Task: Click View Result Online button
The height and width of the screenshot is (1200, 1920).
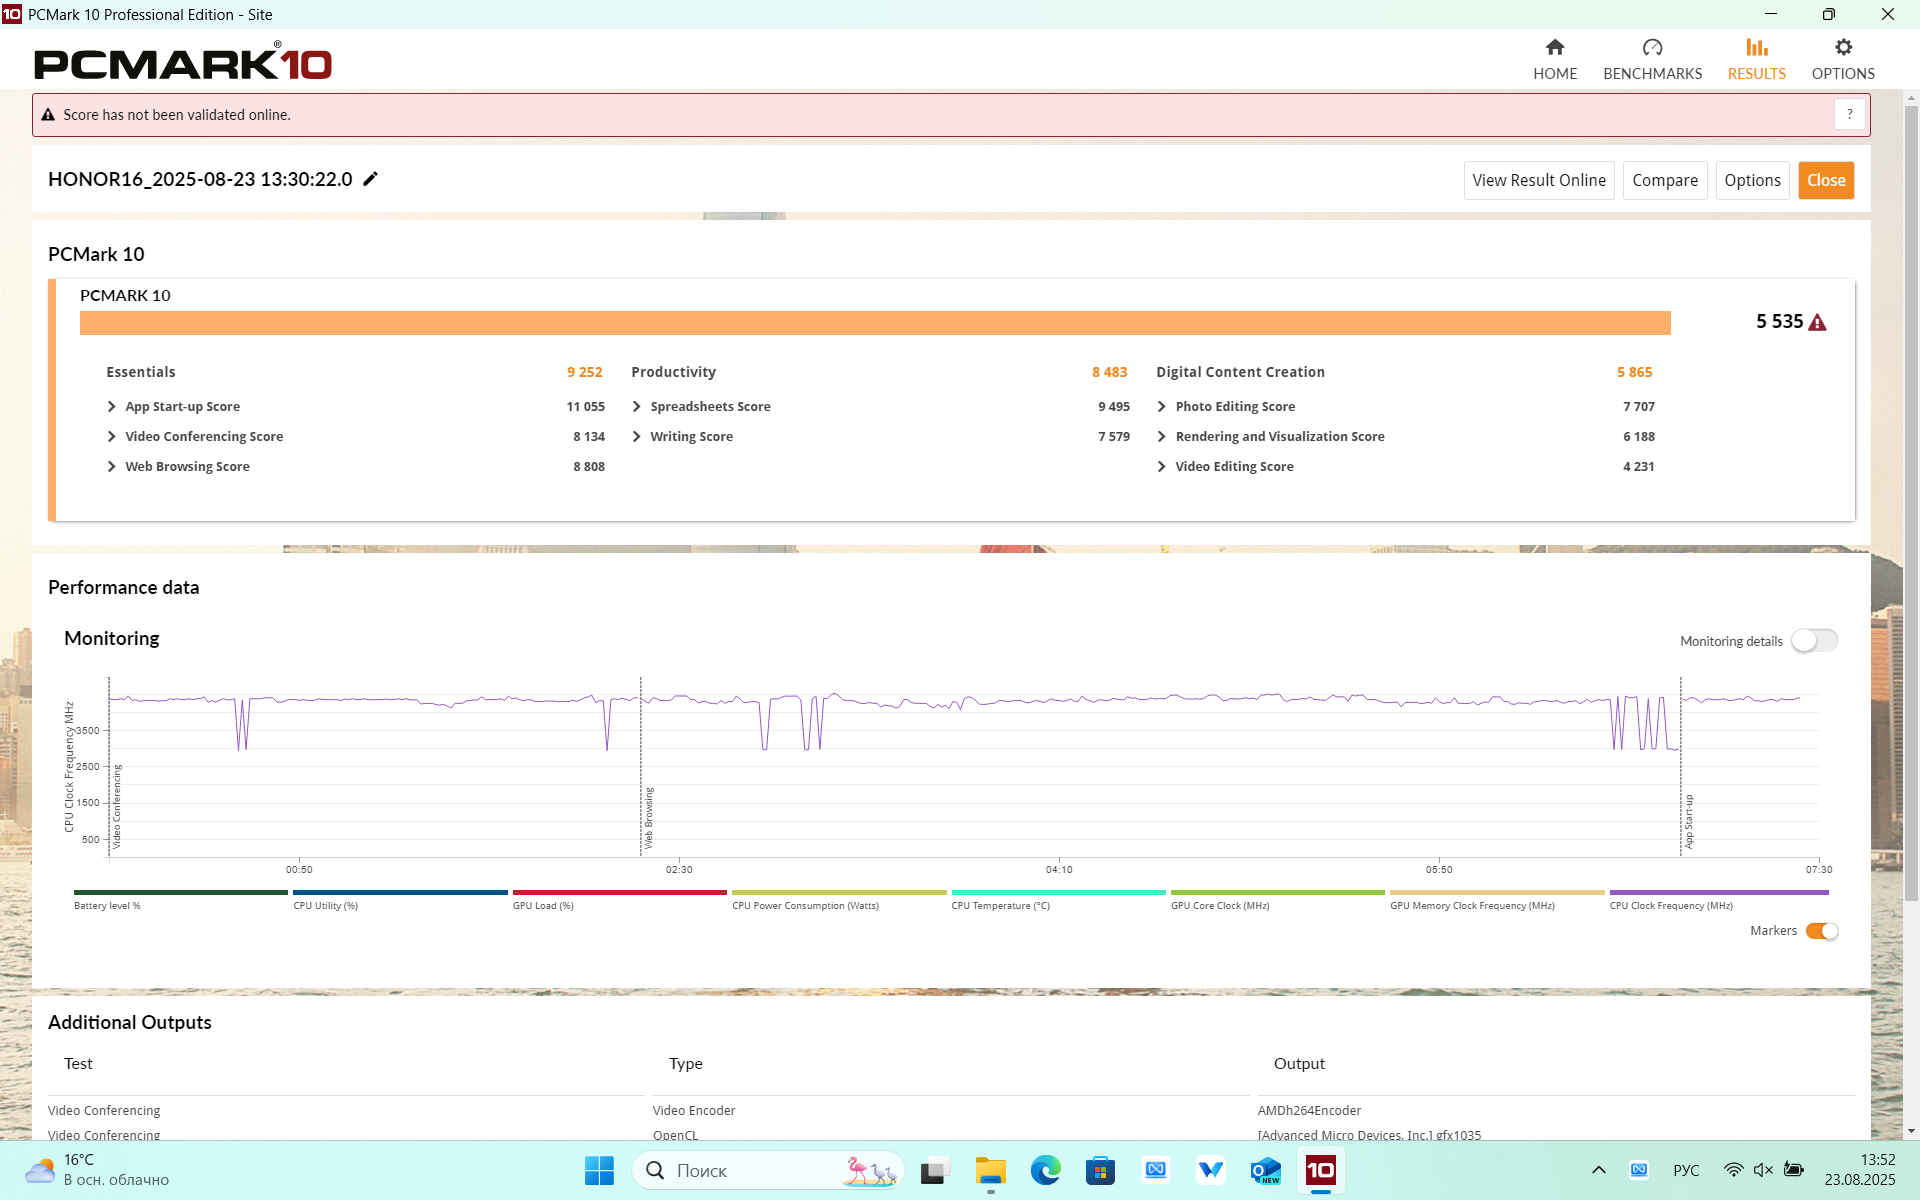Action: tap(1538, 181)
